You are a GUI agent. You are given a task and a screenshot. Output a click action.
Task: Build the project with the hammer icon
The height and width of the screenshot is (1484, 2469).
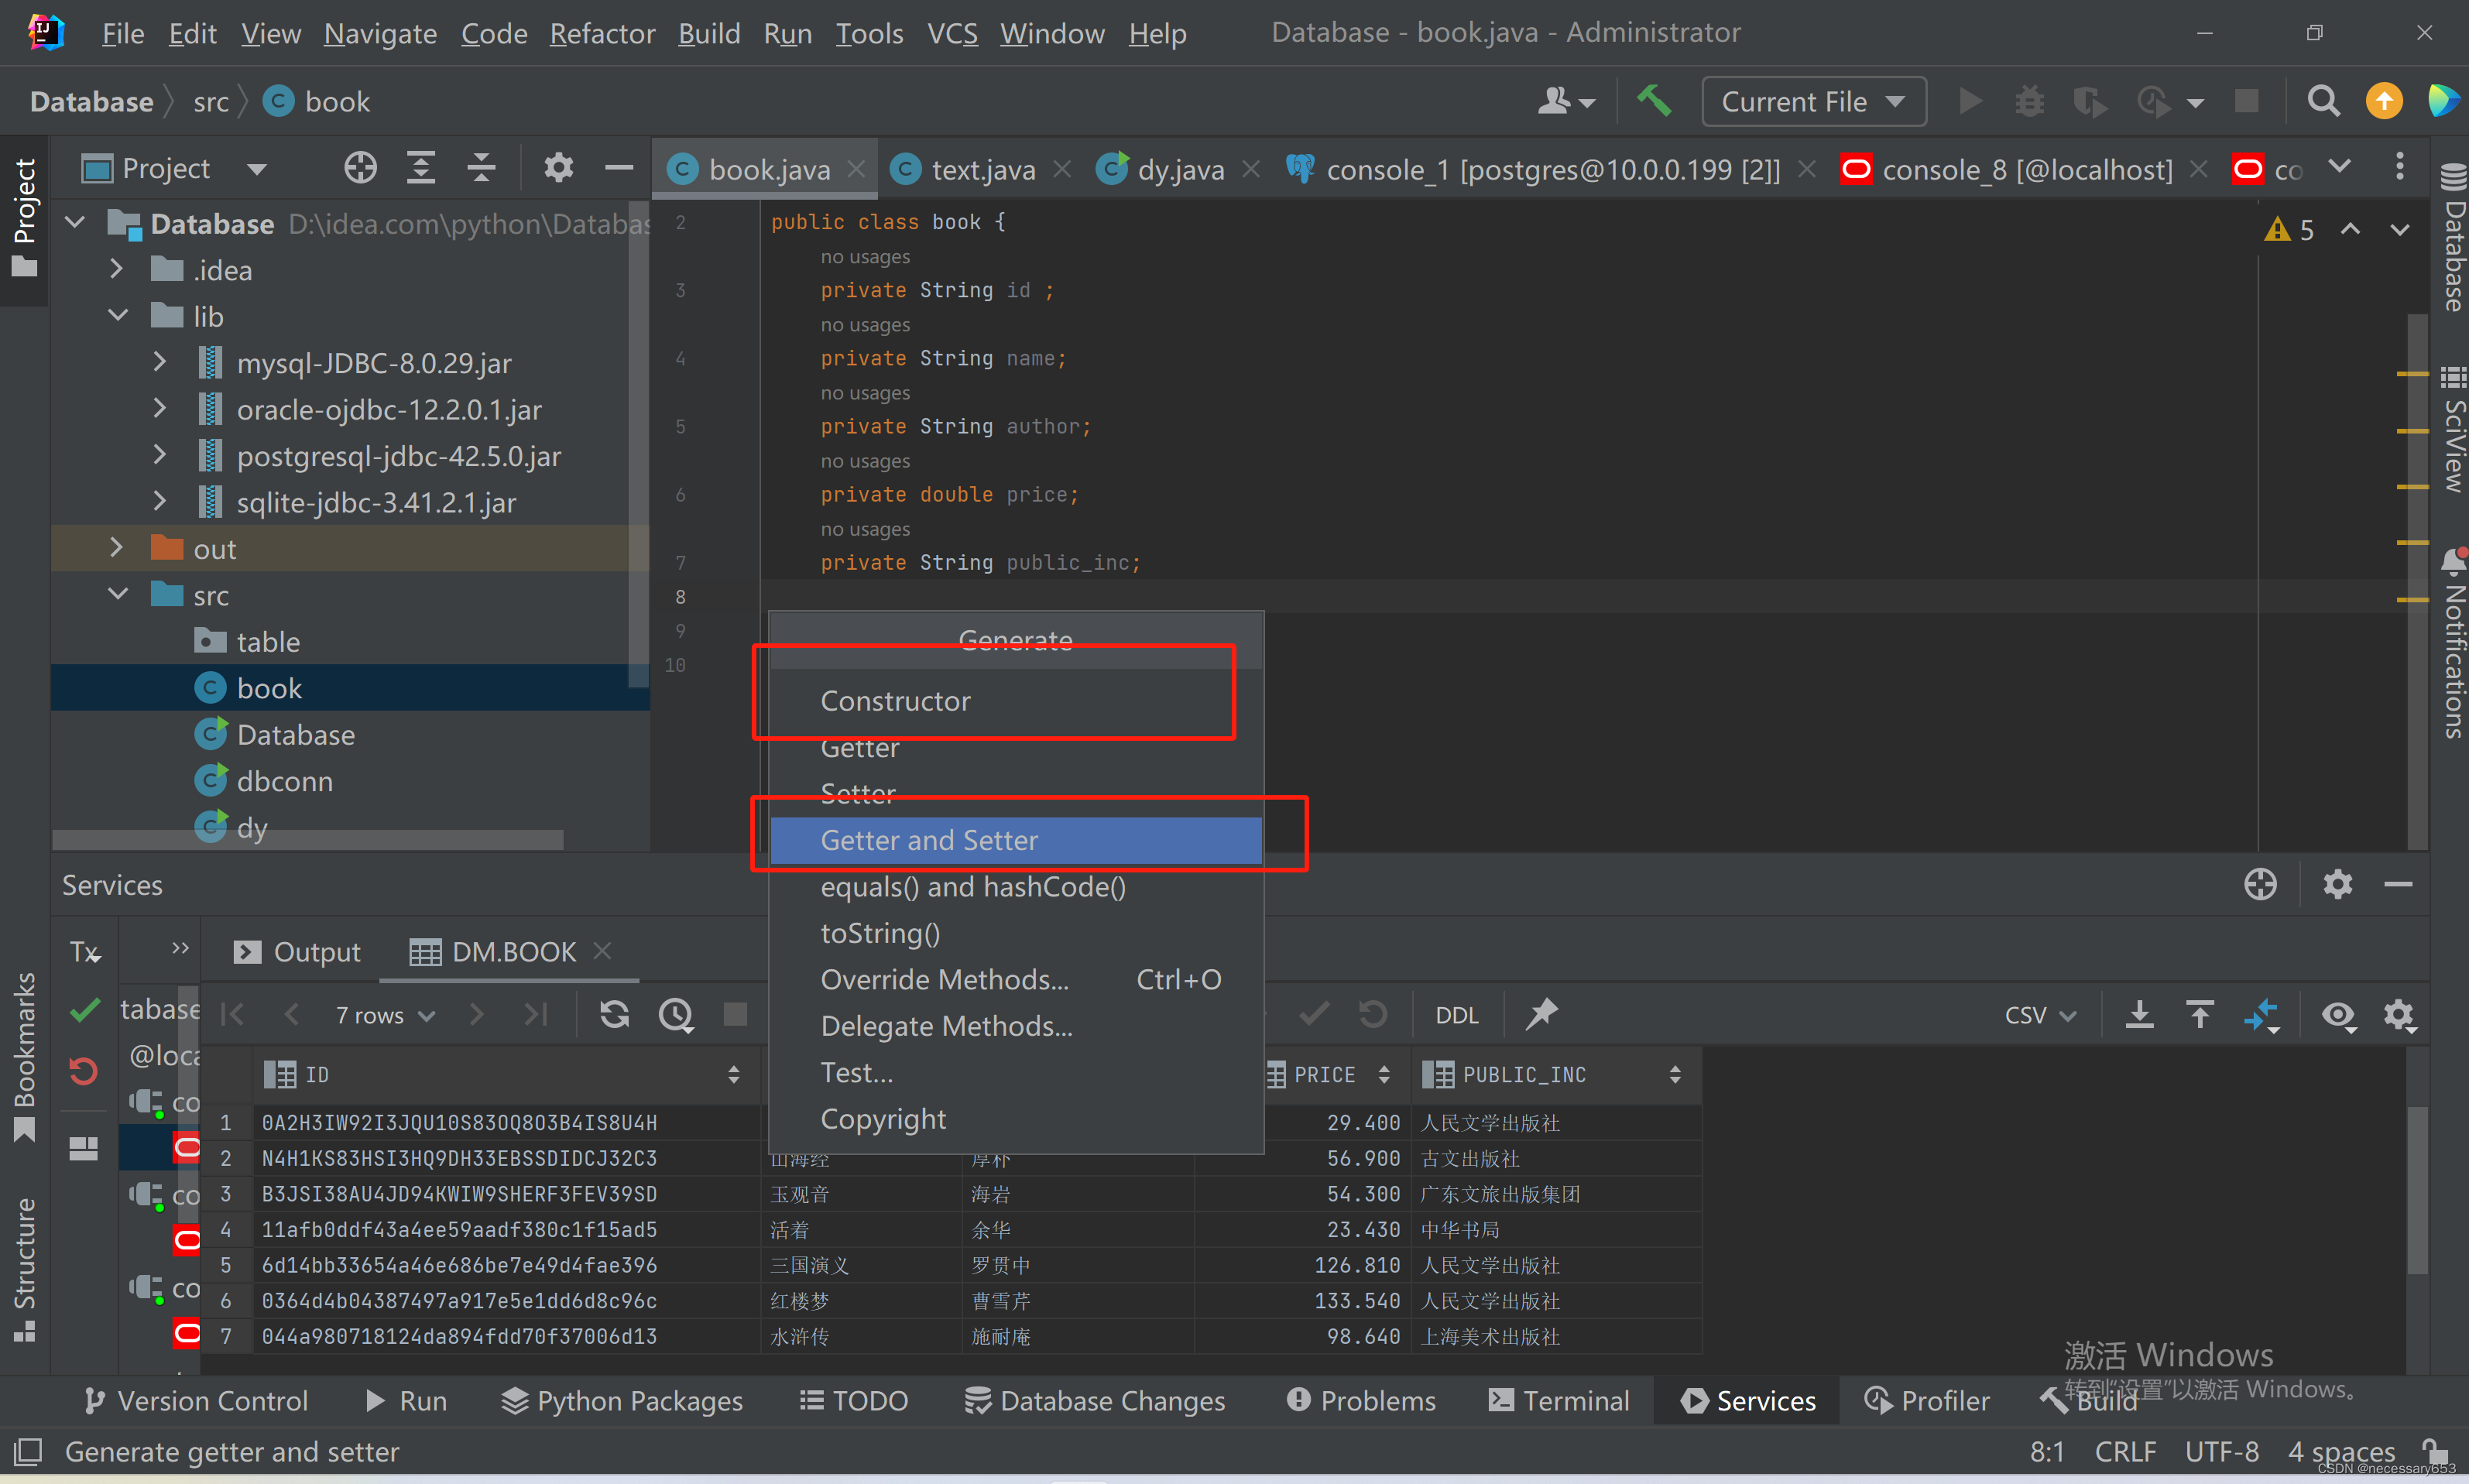1654,100
